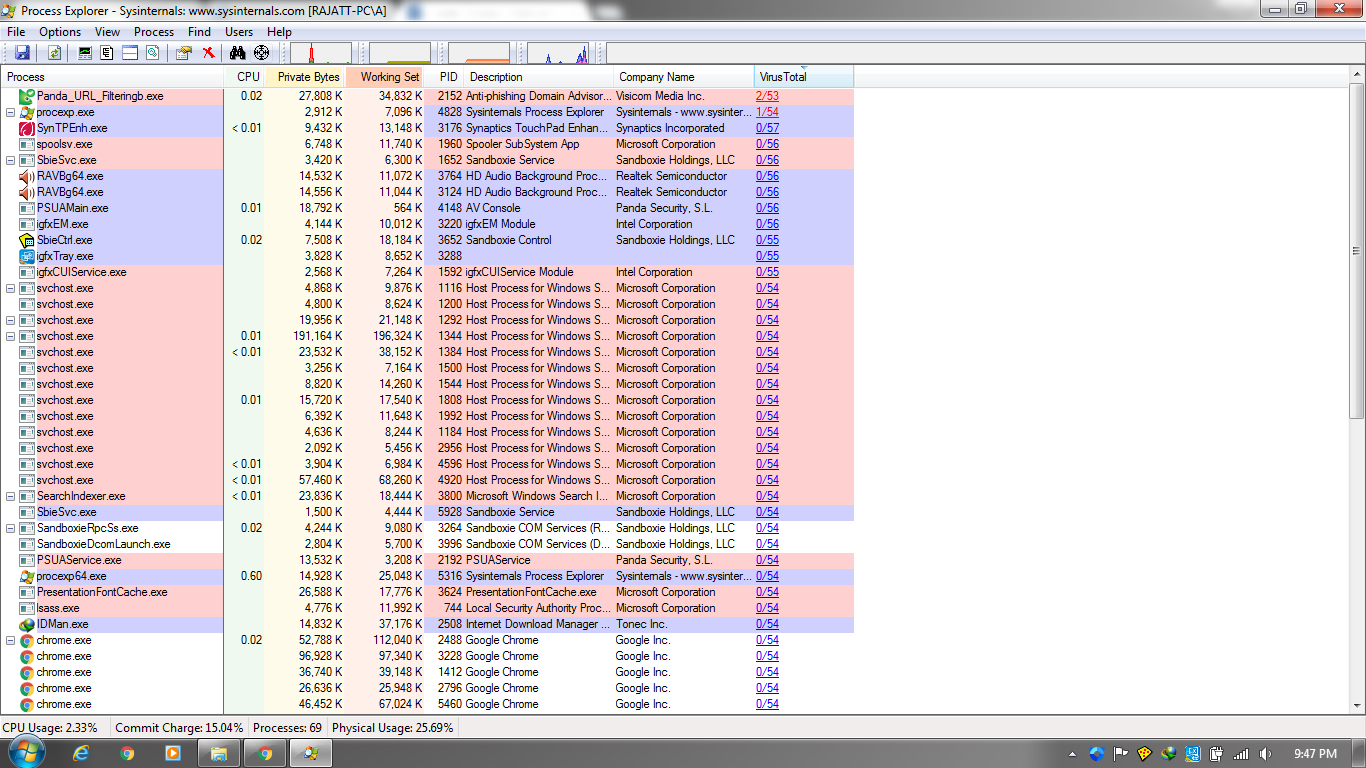
Task: Click the crosshair Find Window's Process icon
Action: pos(261,53)
